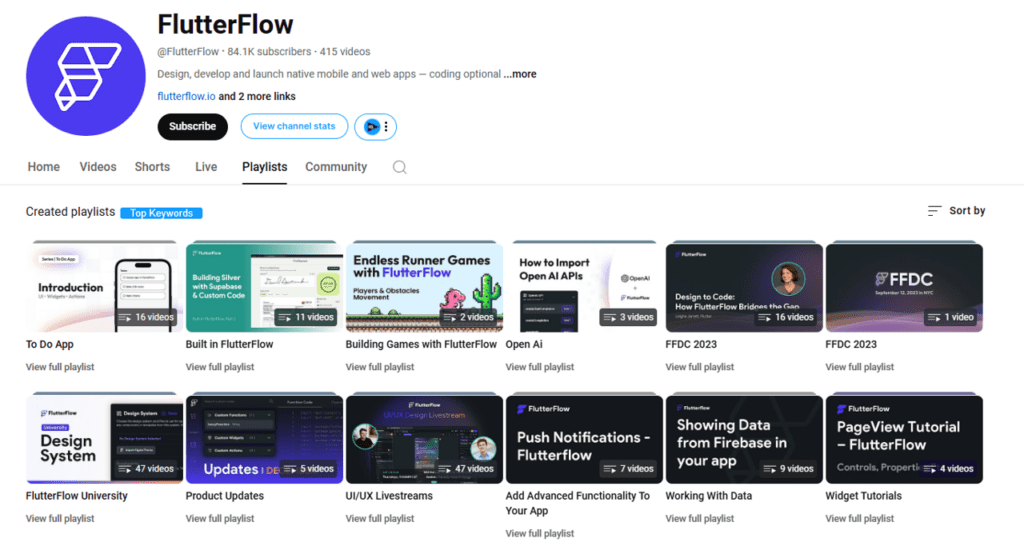The width and height of the screenshot is (1024, 542).
Task: Switch to the Home tab
Action: point(44,167)
